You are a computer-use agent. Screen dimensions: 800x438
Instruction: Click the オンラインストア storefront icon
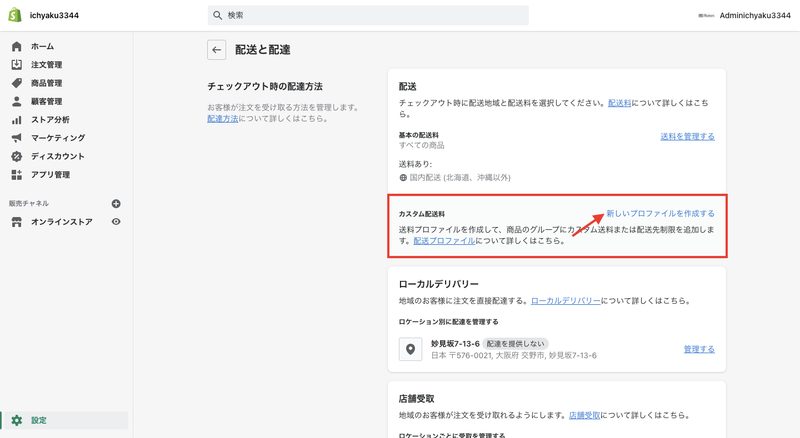tap(17, 222)
